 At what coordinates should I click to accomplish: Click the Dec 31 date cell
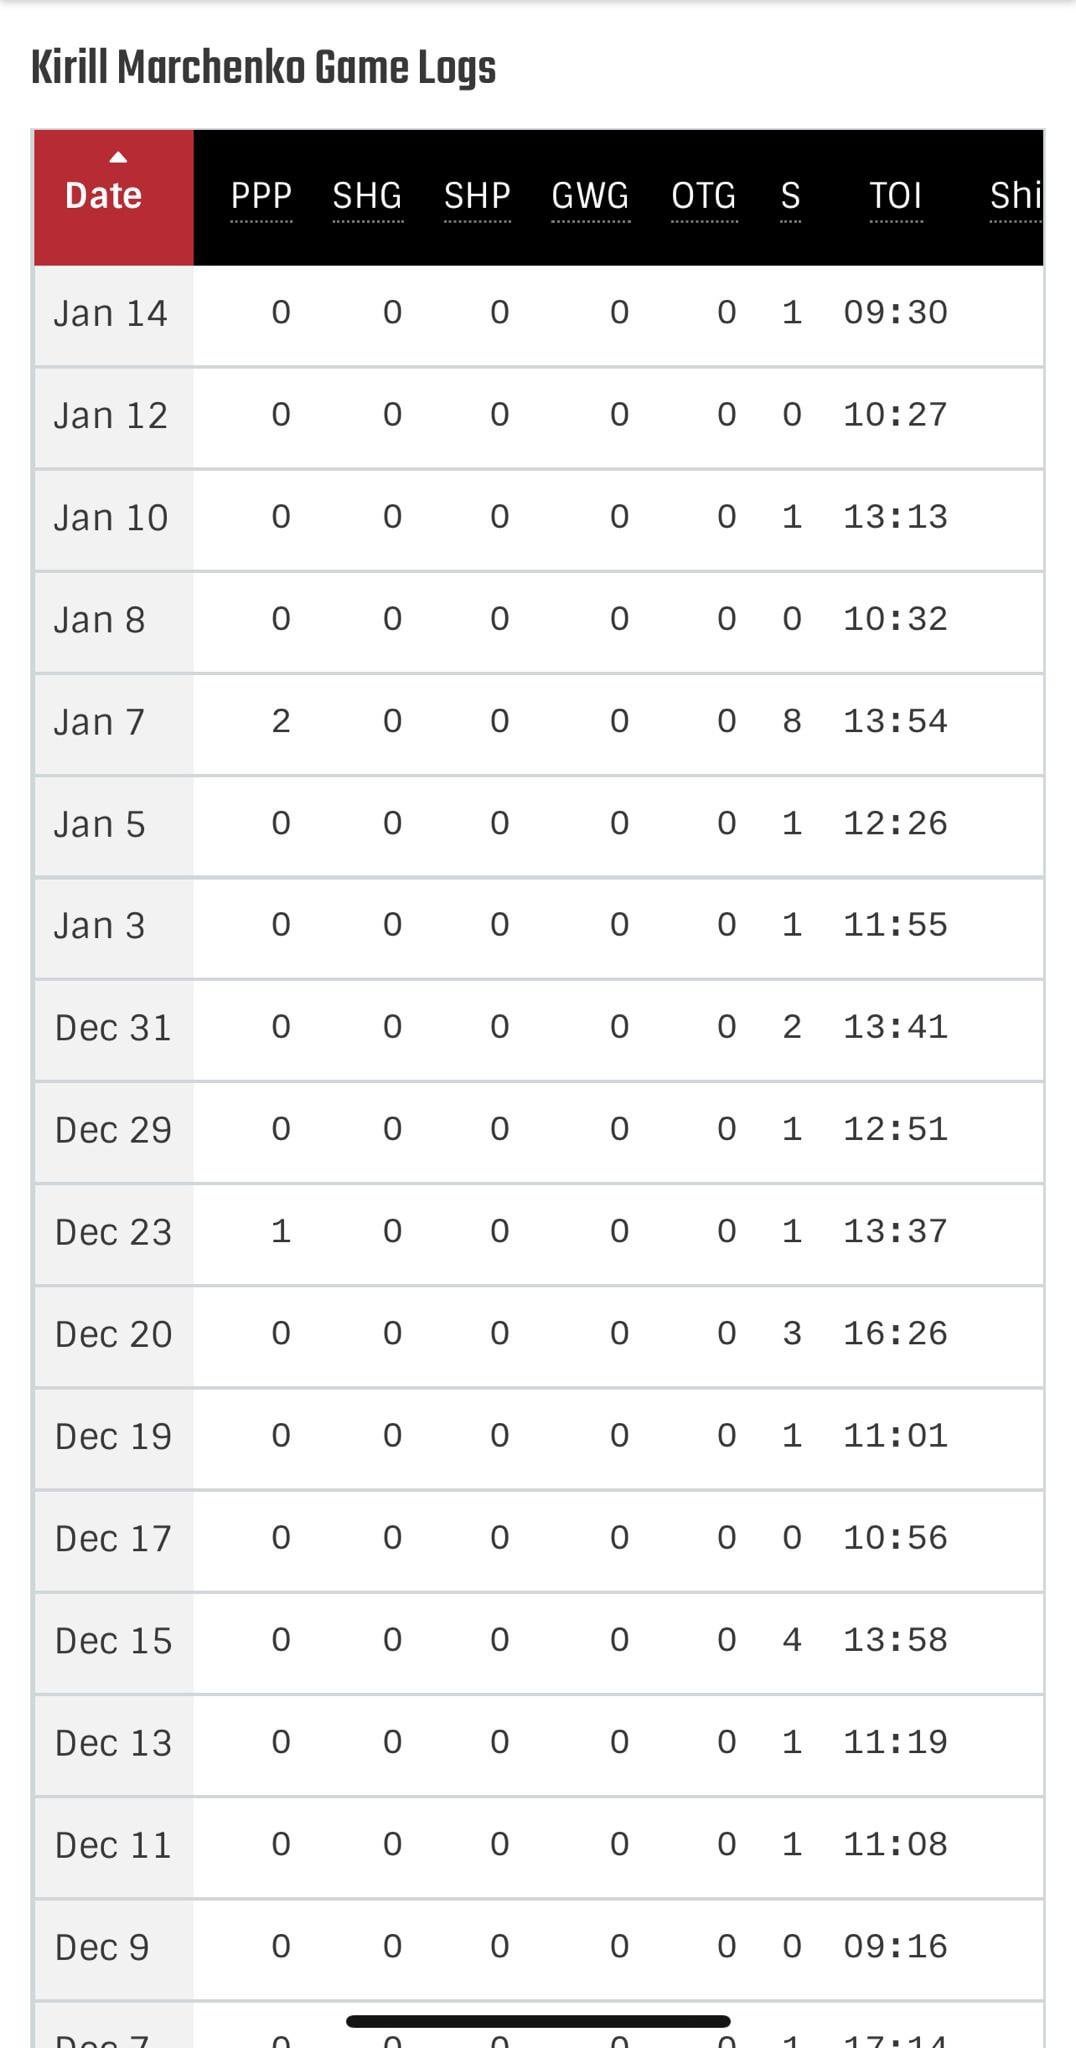point(113,1028)
